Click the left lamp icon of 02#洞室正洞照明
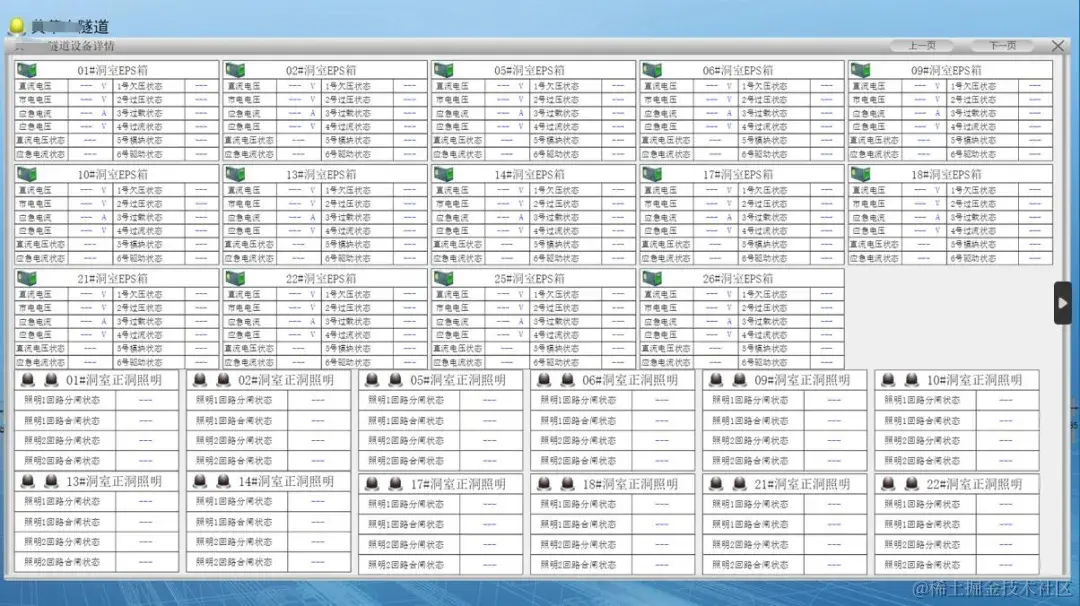 click(x=200, y=379)
